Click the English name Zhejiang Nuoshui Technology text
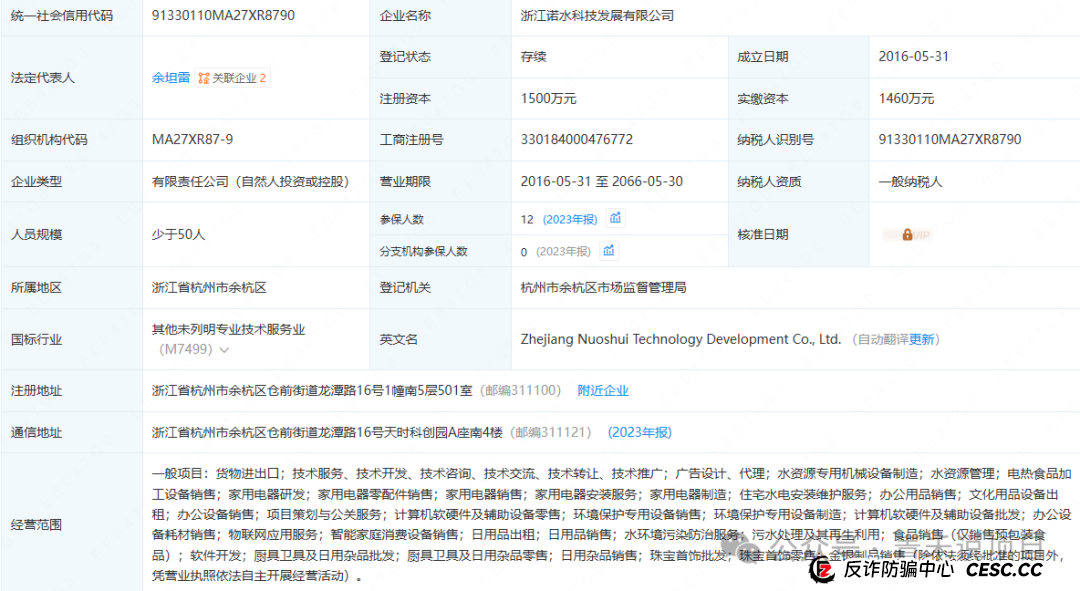Viewport: 1080px width, 591px height. 680,339
